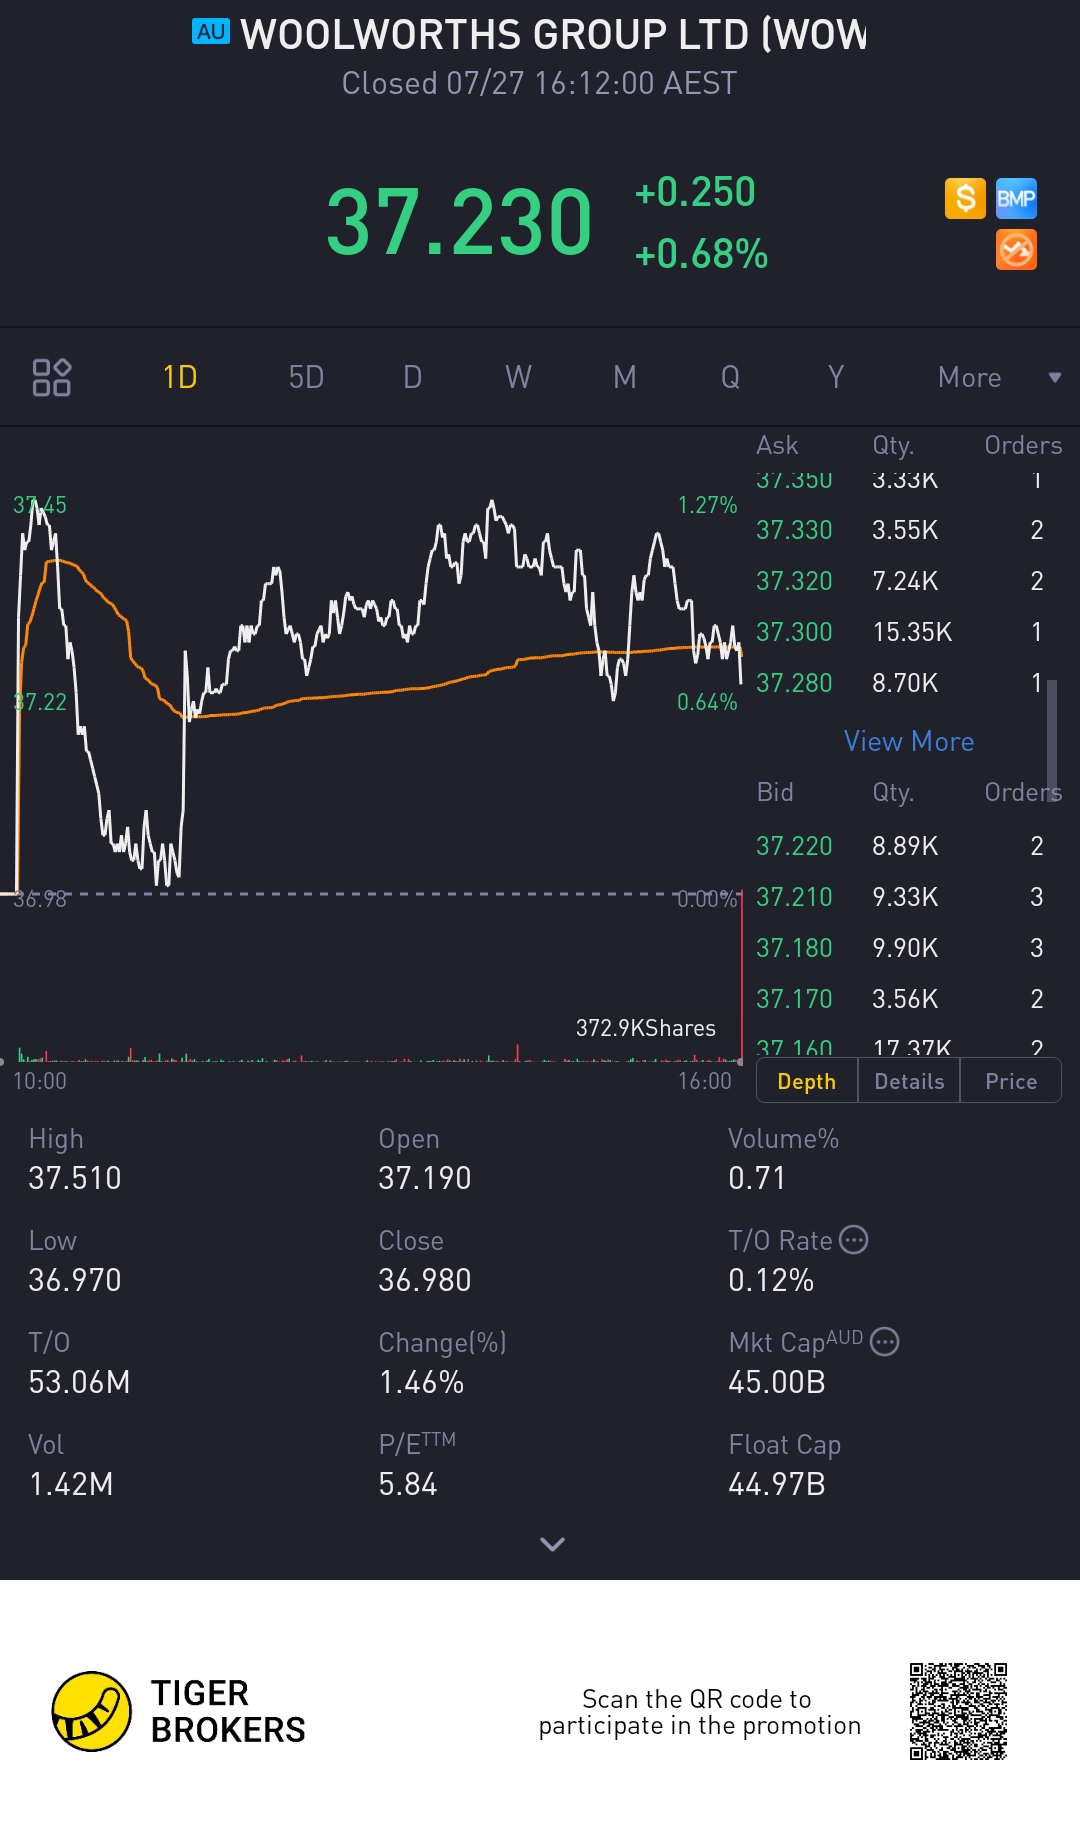Select the 1D chart period
This screenshot has height=1844, width=1080.
point(180,377)
